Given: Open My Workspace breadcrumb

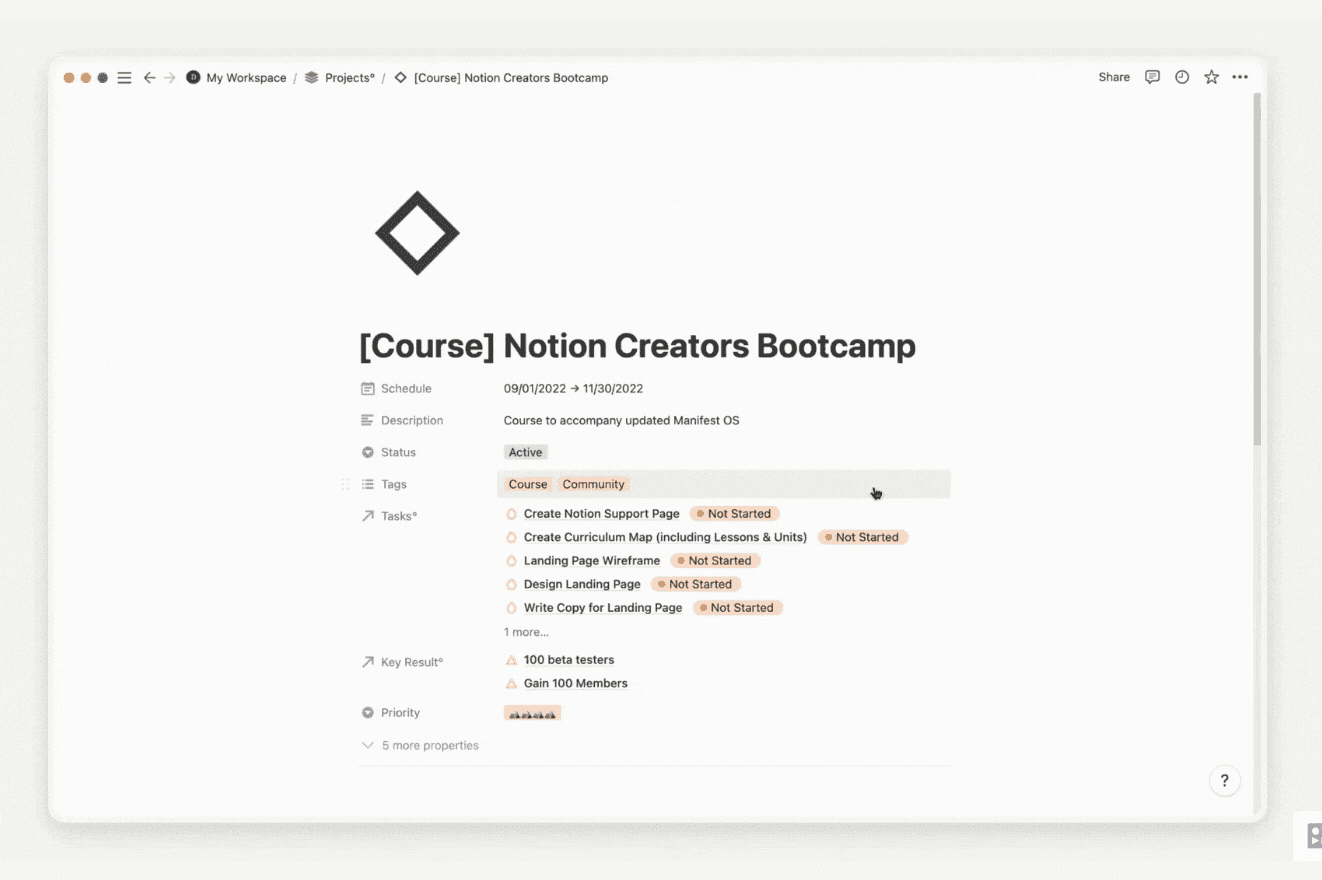Looking at the screenshot, I should tap(246, 77).
